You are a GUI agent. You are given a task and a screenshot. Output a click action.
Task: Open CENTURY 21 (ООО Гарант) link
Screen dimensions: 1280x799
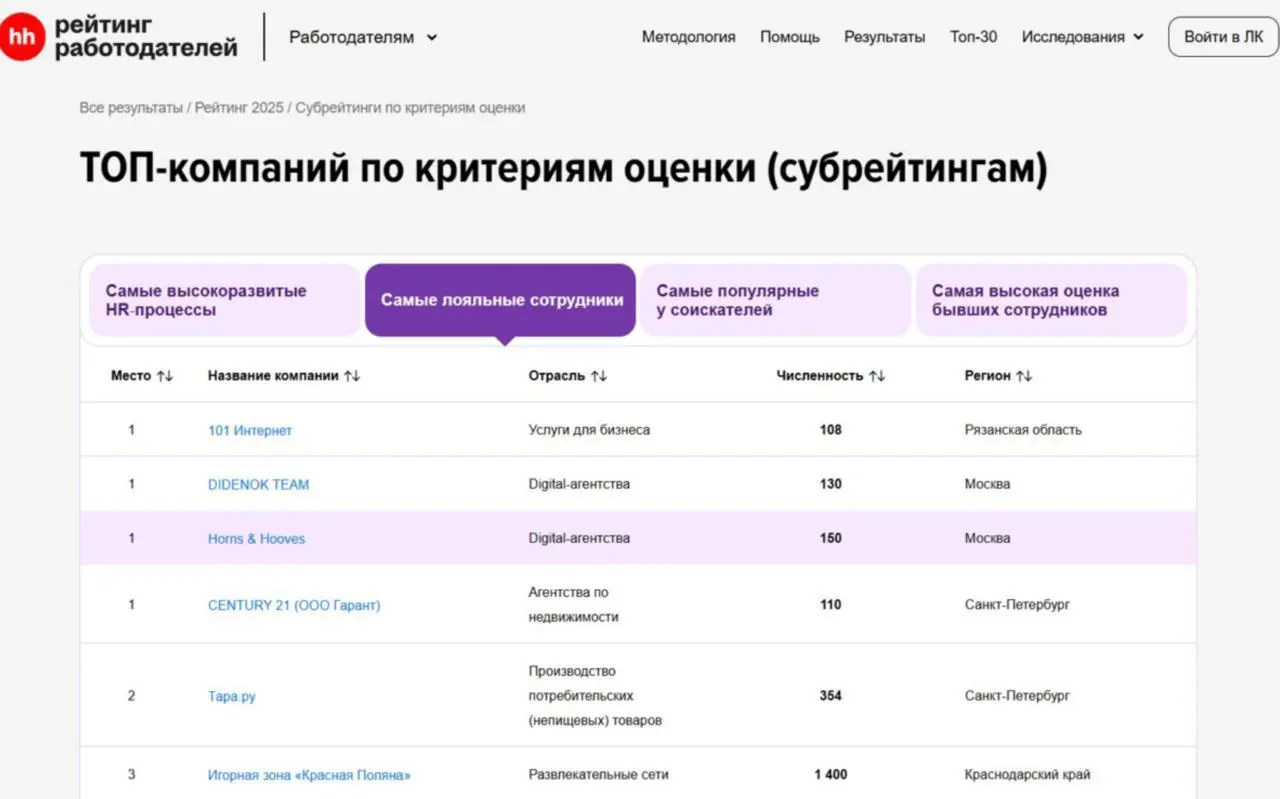point(294,605)
